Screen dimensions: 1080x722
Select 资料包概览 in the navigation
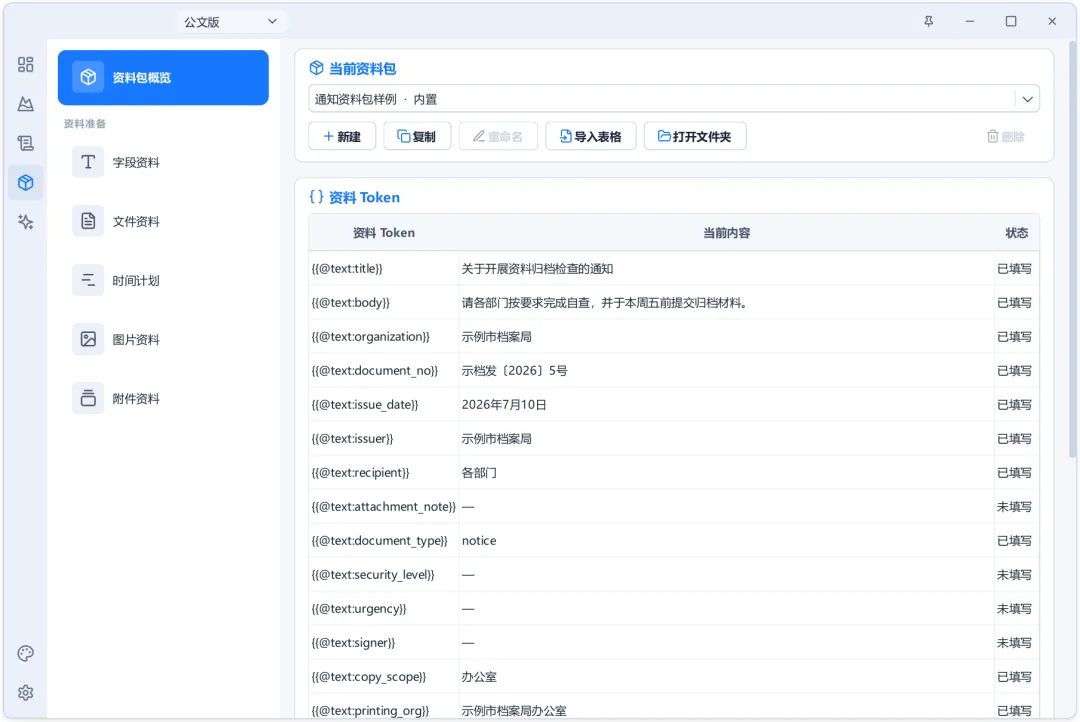163,77
